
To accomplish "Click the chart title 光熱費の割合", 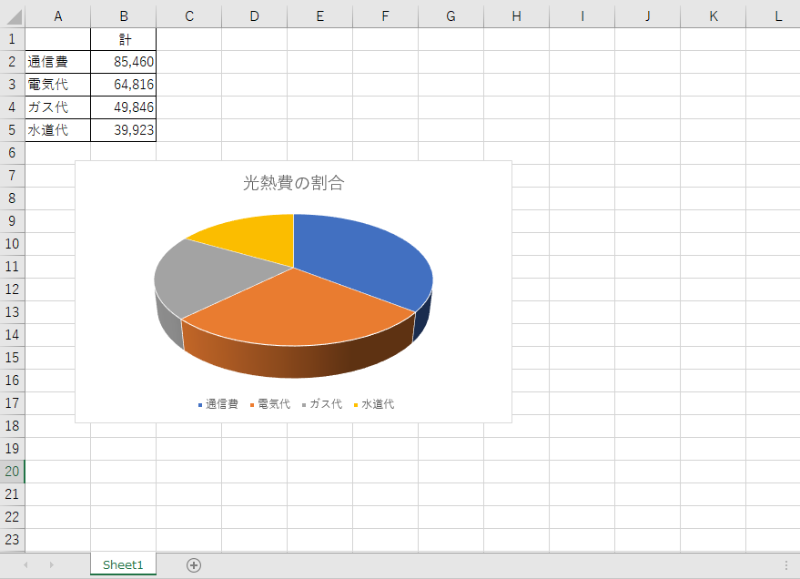I will pyautogui.click(x=293, y=183).
